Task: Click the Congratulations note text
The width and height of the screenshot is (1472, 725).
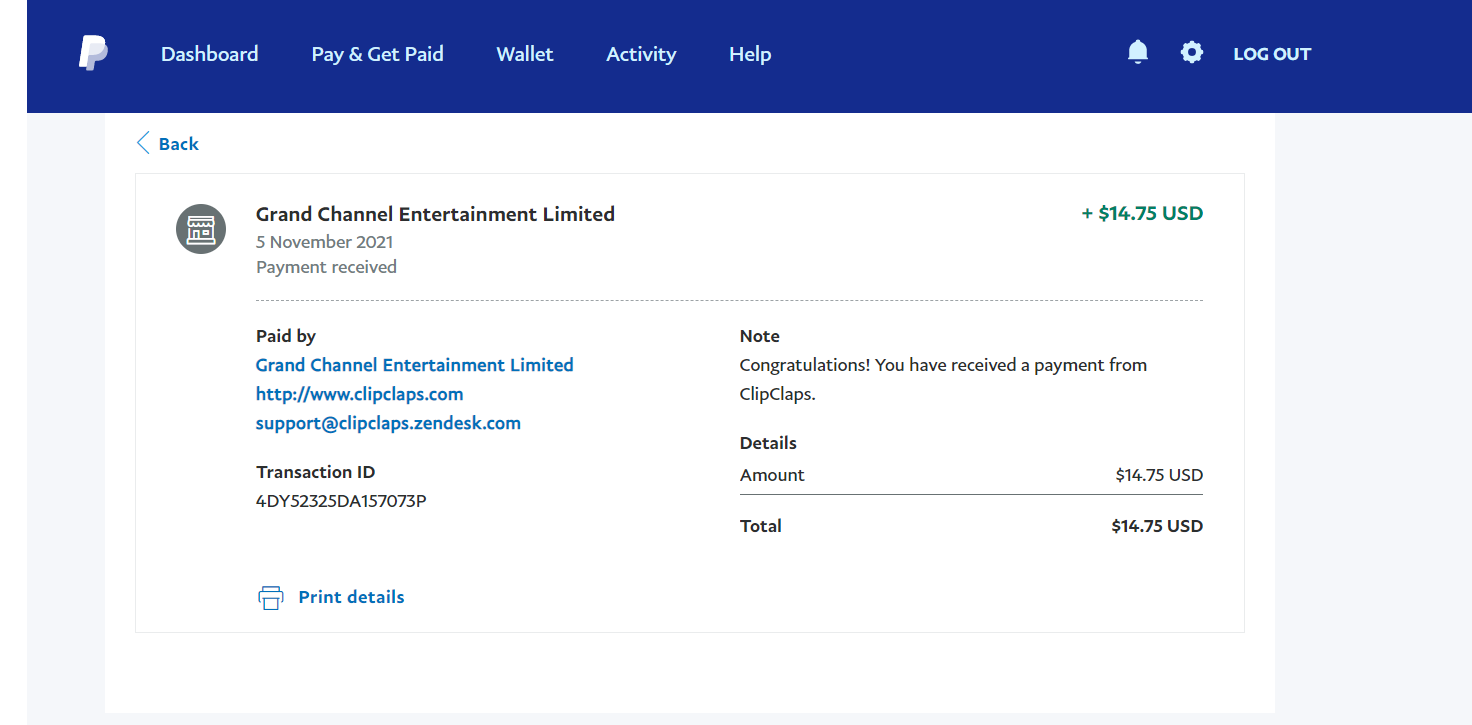Action: (x=943, y=380)
